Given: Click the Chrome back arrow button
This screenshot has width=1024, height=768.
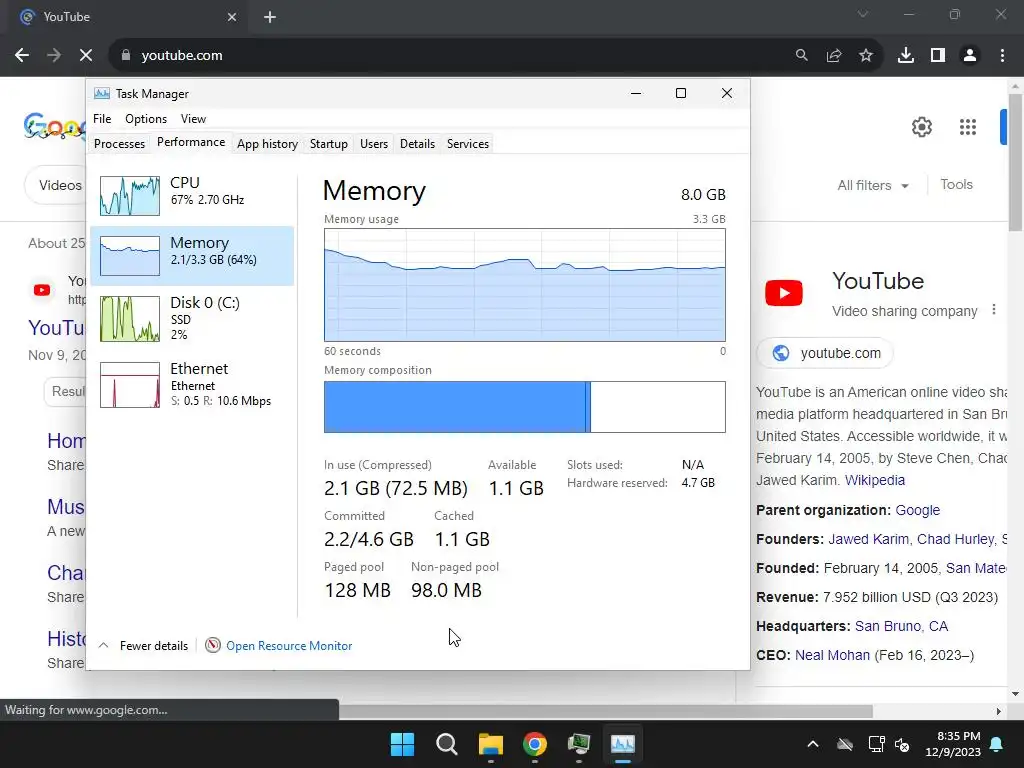Looking at the screenshot, I should pyautogui.click(x=22, y=56).
